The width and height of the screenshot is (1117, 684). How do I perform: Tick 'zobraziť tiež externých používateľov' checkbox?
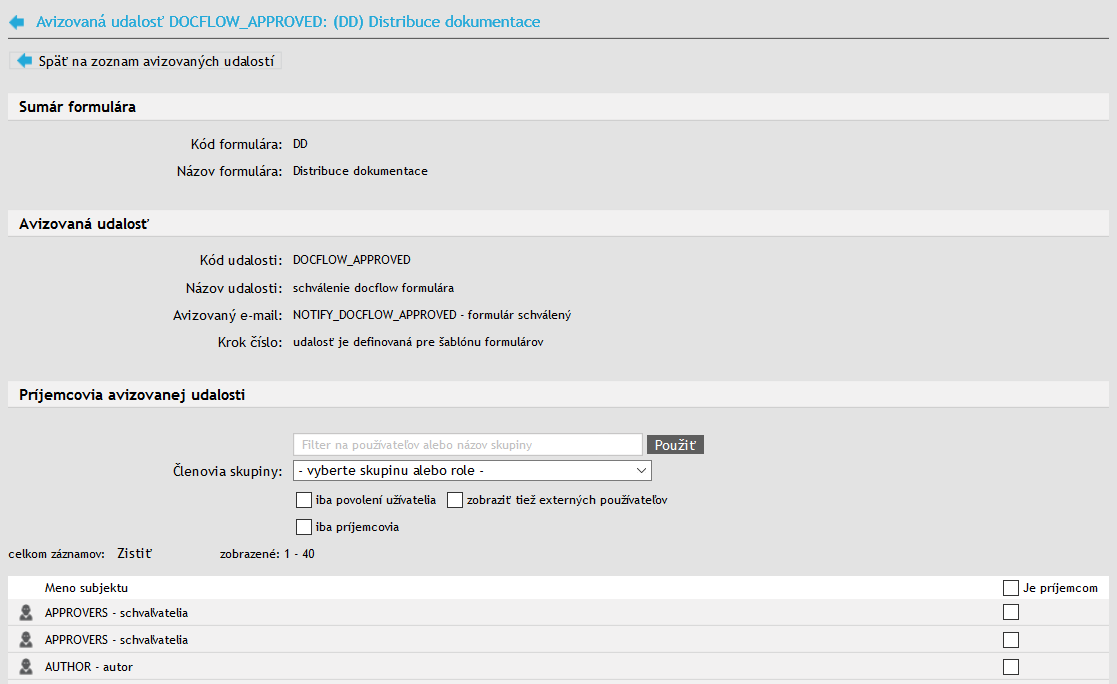(x=455, y=500)
